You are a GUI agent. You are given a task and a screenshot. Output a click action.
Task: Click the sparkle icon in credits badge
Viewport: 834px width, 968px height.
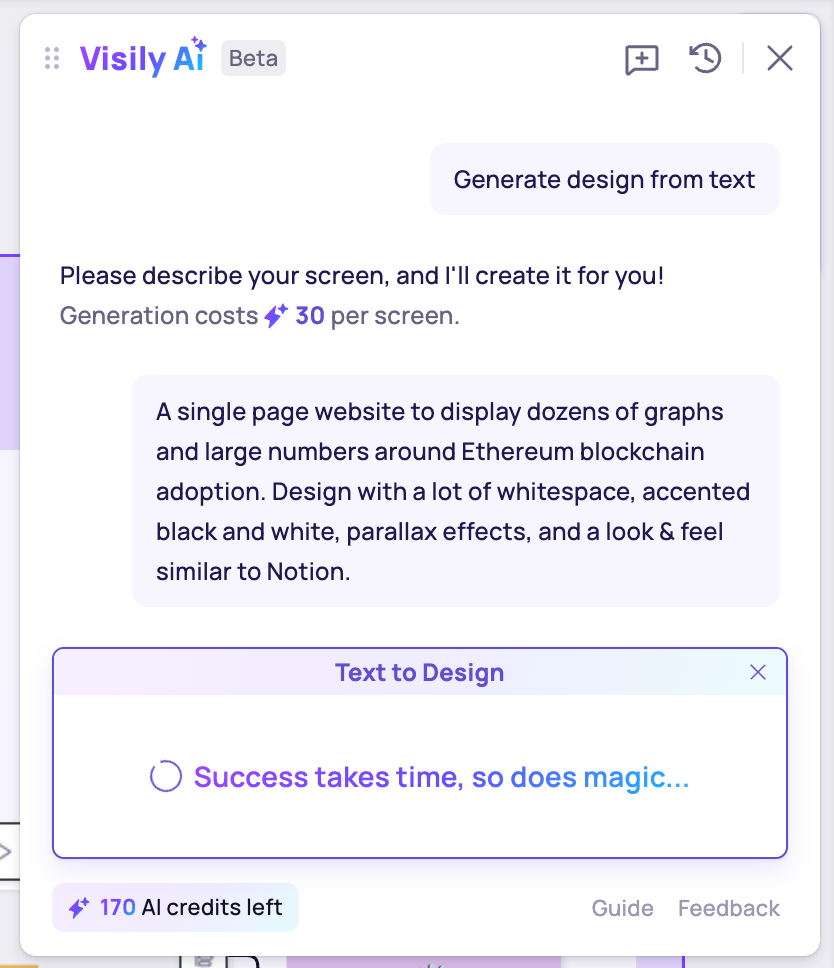(x=79, y=908)
